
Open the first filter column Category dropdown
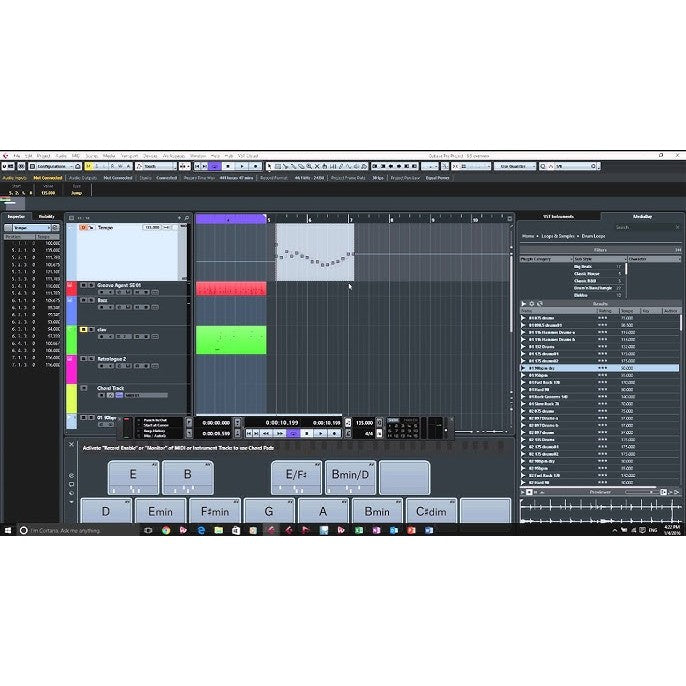[546, 259]
